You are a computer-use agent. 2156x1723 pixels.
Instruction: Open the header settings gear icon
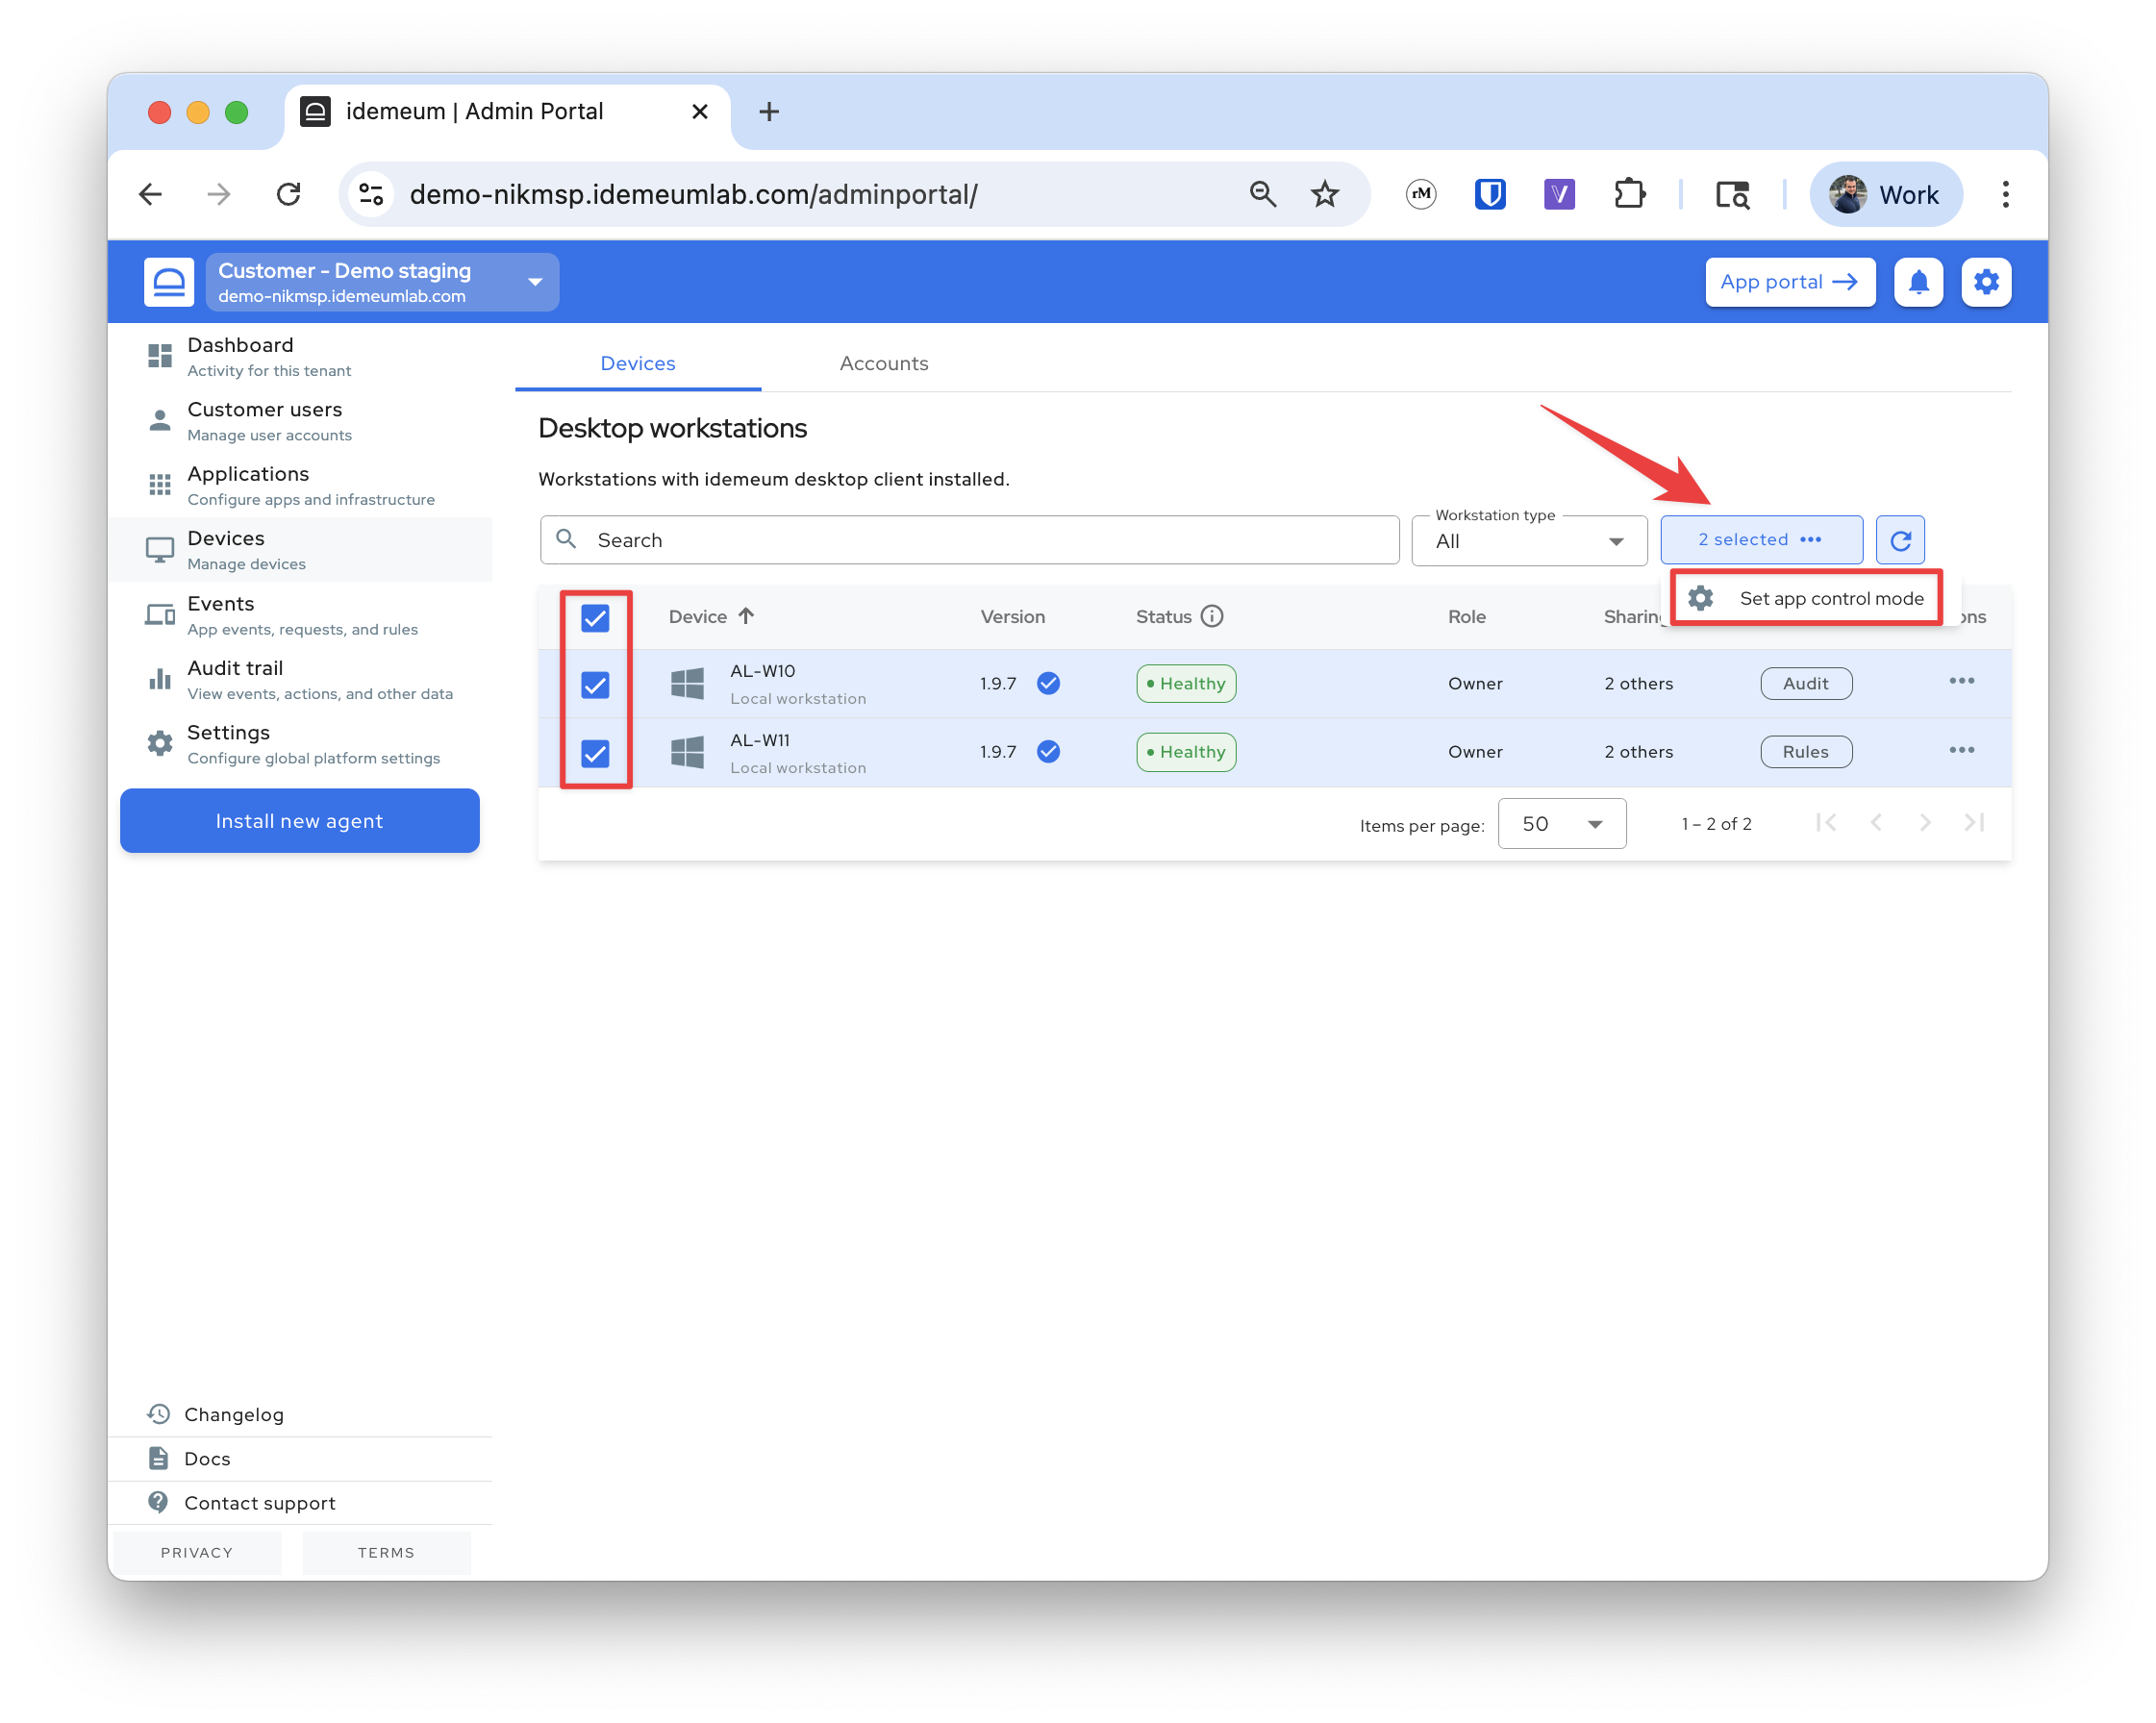point(1986,282)
